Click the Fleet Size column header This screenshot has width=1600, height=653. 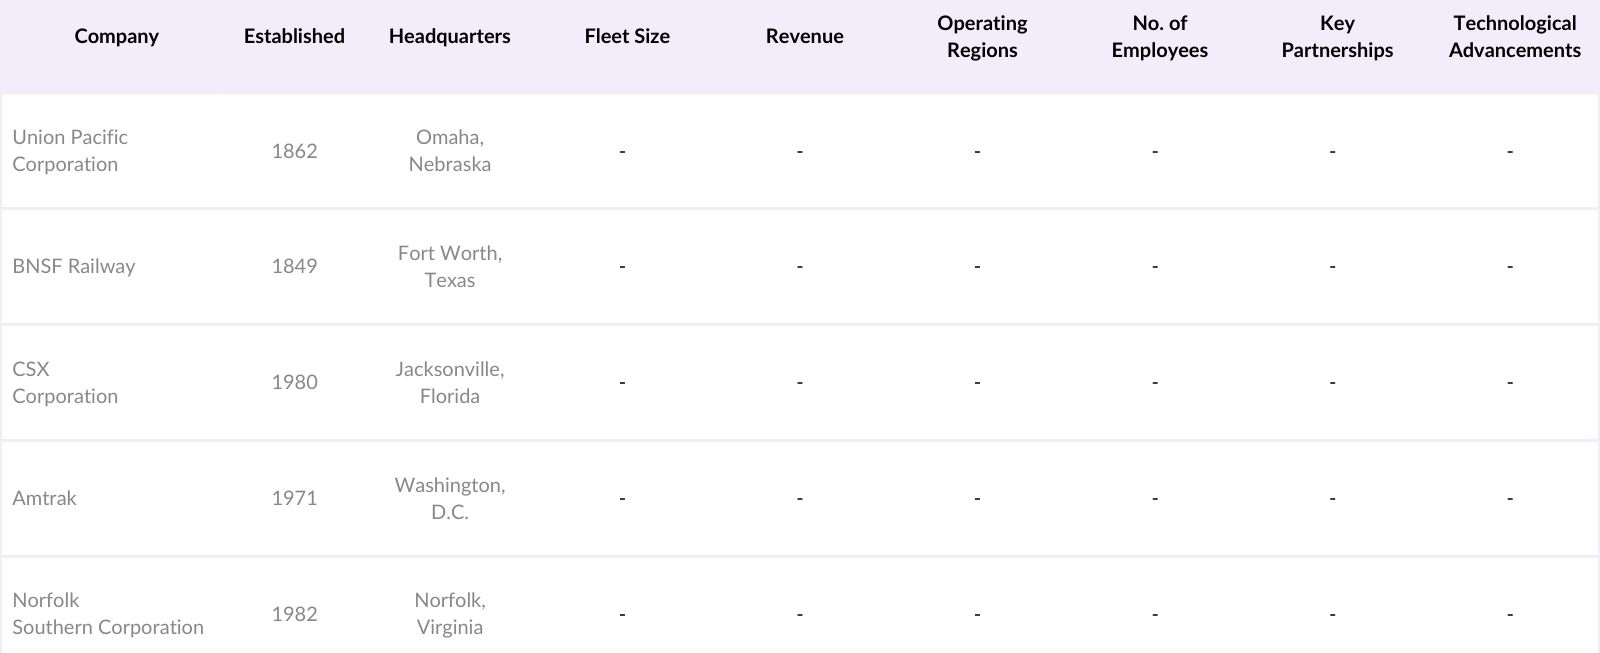(x=627, y=37)
